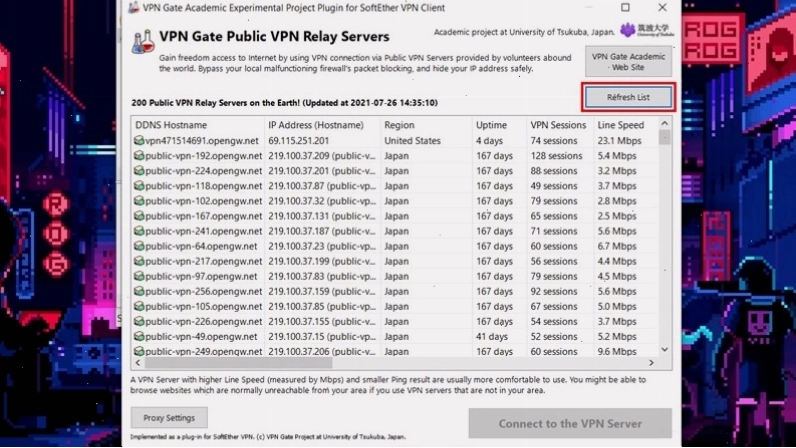Viewport: 796px width, 448px height.
Task: Click the 9.6 Mbps line speed cell
Action: [617, 351]
